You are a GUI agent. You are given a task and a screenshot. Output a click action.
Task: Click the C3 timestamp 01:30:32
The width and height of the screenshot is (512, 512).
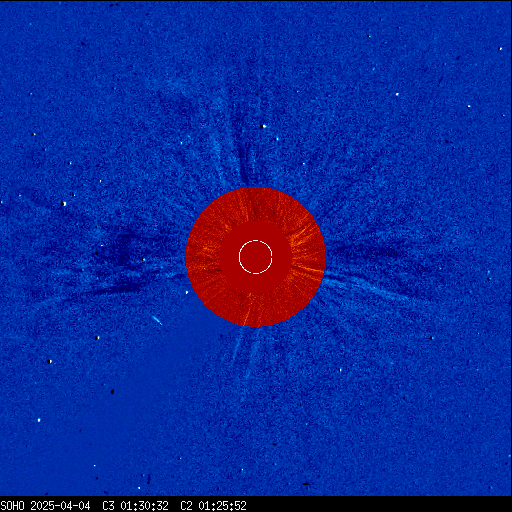click(x=144, y=506)
